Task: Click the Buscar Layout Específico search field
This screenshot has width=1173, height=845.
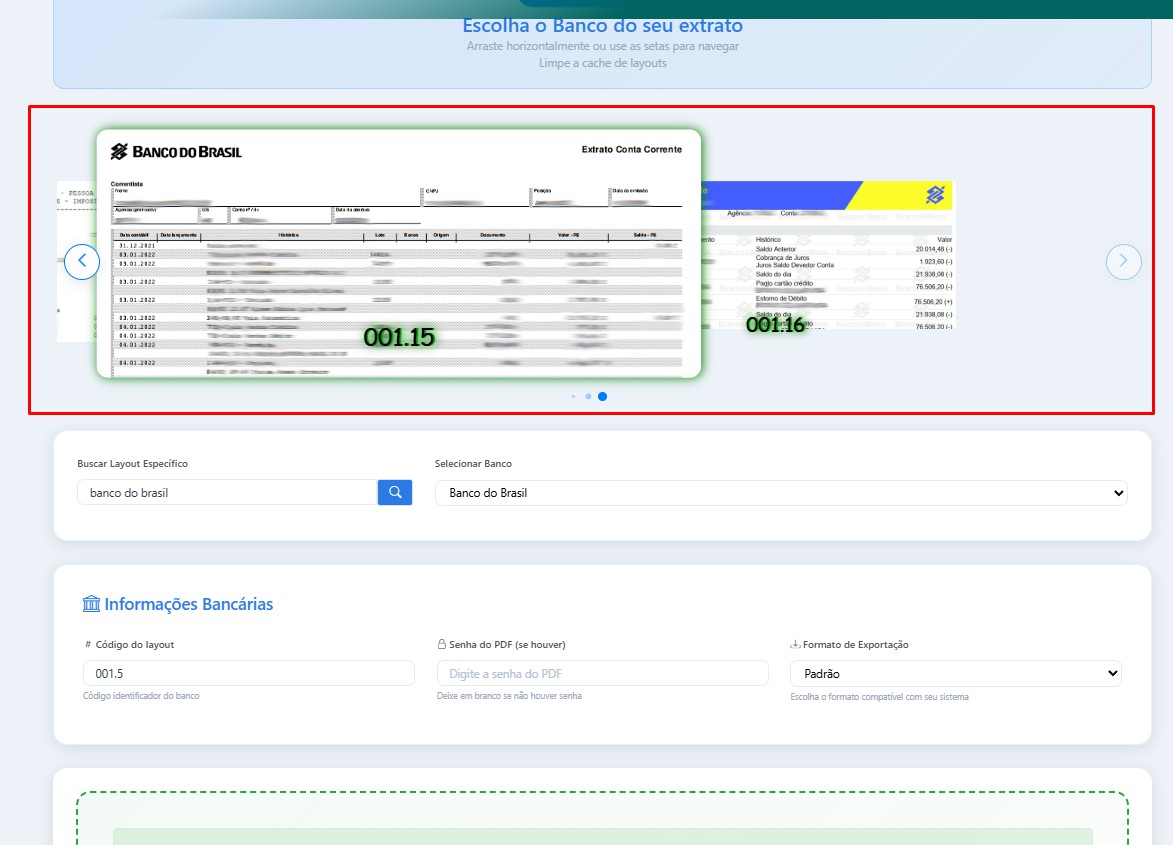Action: [x=227, y=492]
